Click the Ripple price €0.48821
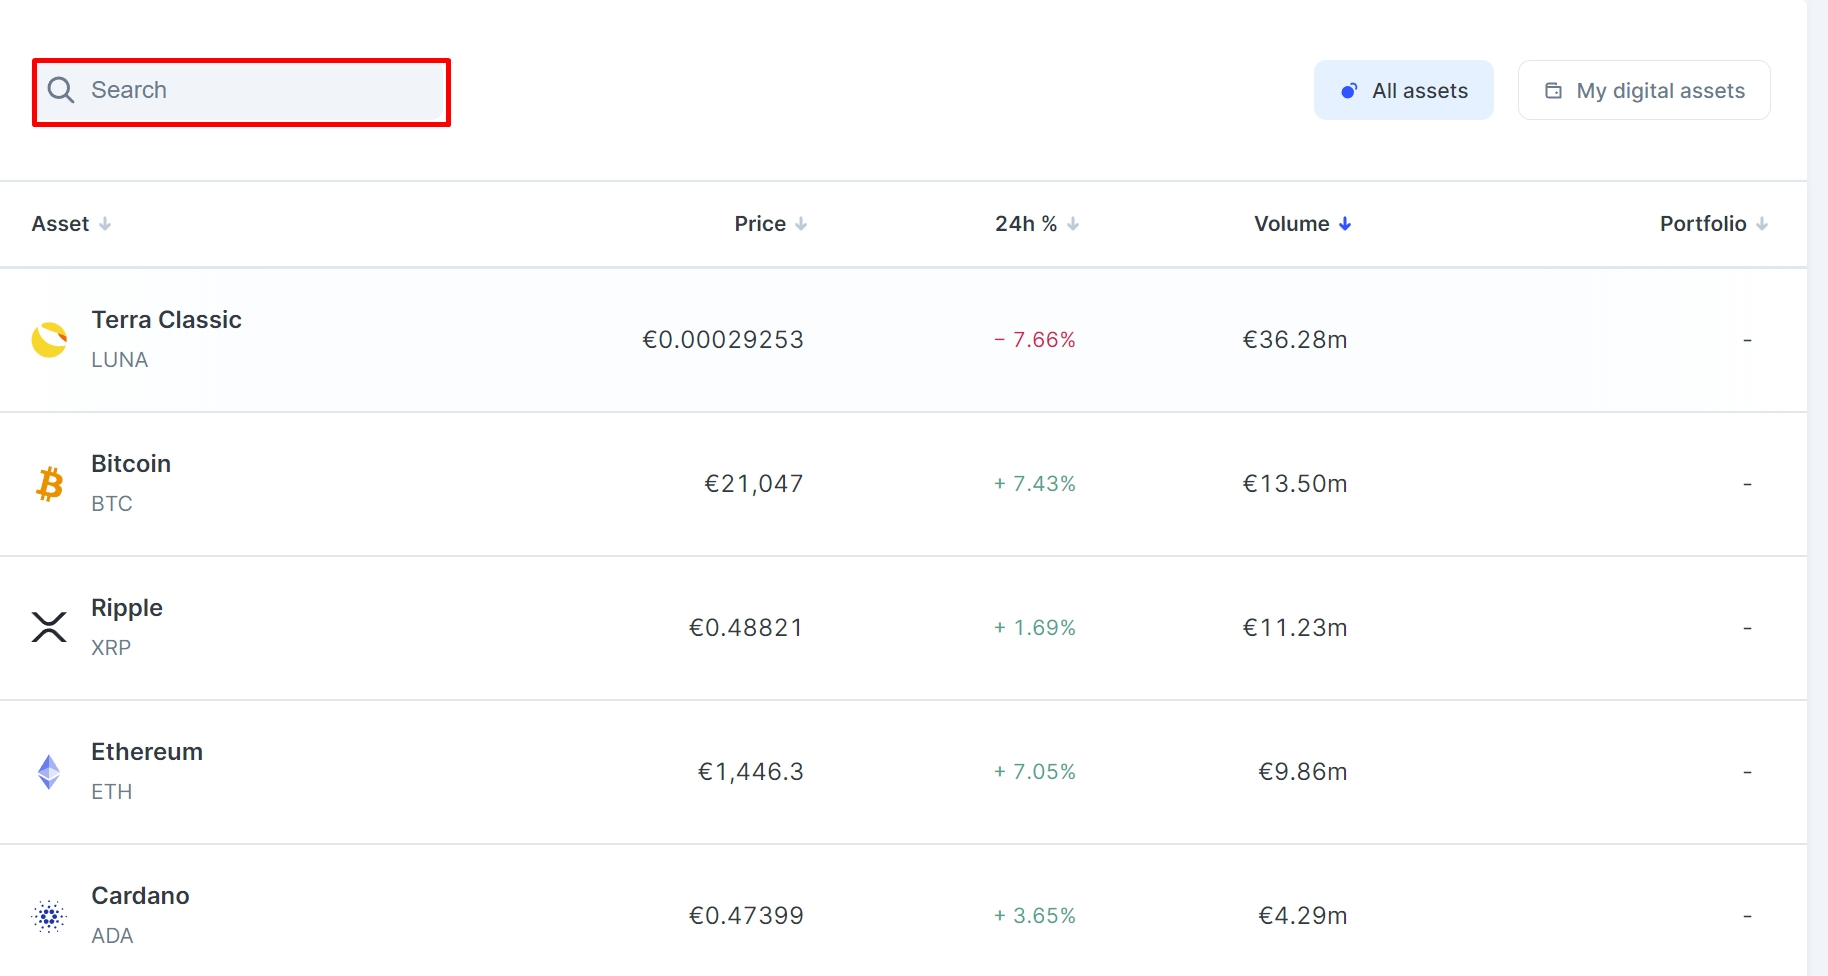 pos(746,628)
